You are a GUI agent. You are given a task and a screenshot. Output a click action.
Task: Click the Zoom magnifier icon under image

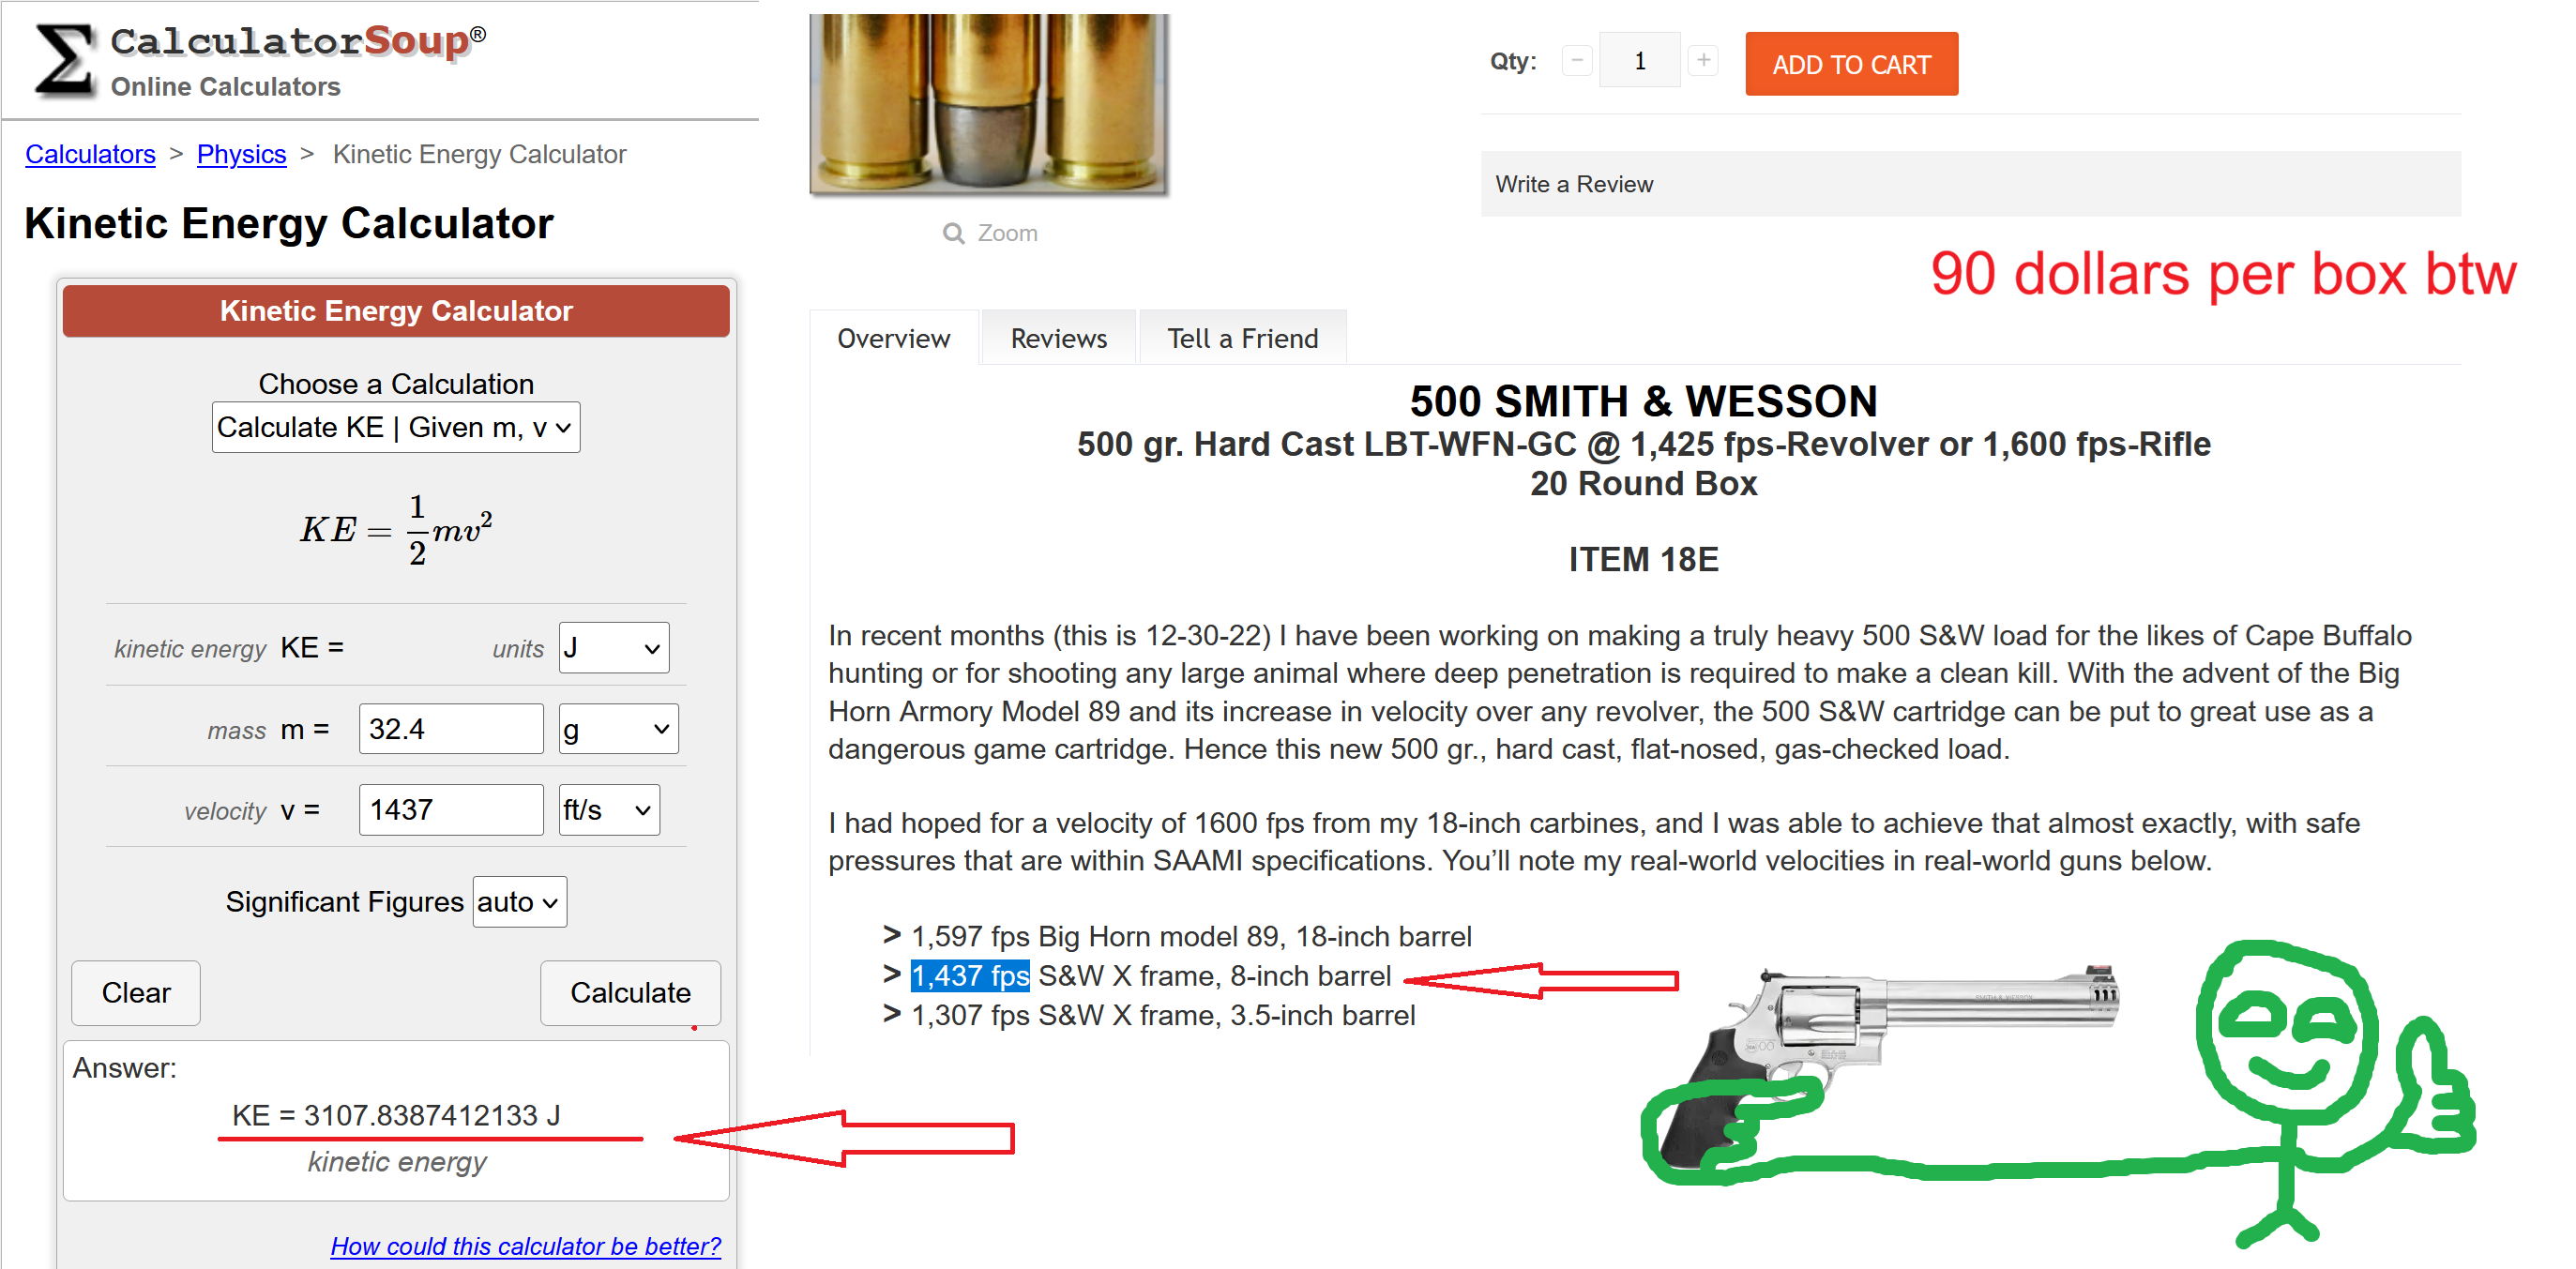point(953,233)
